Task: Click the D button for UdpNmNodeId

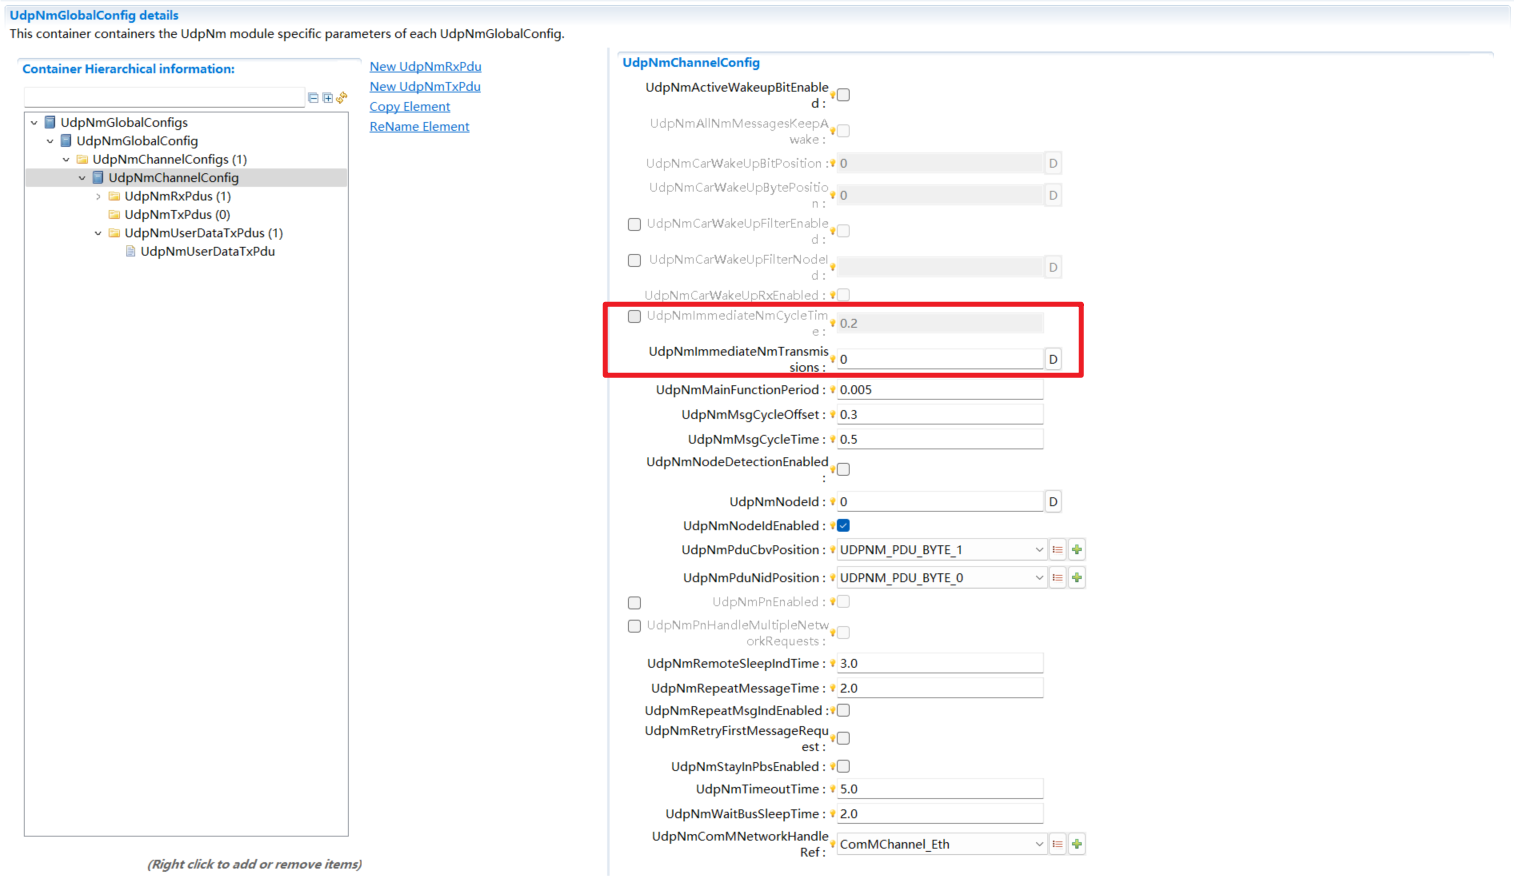Action: (x=1053, y=502)
